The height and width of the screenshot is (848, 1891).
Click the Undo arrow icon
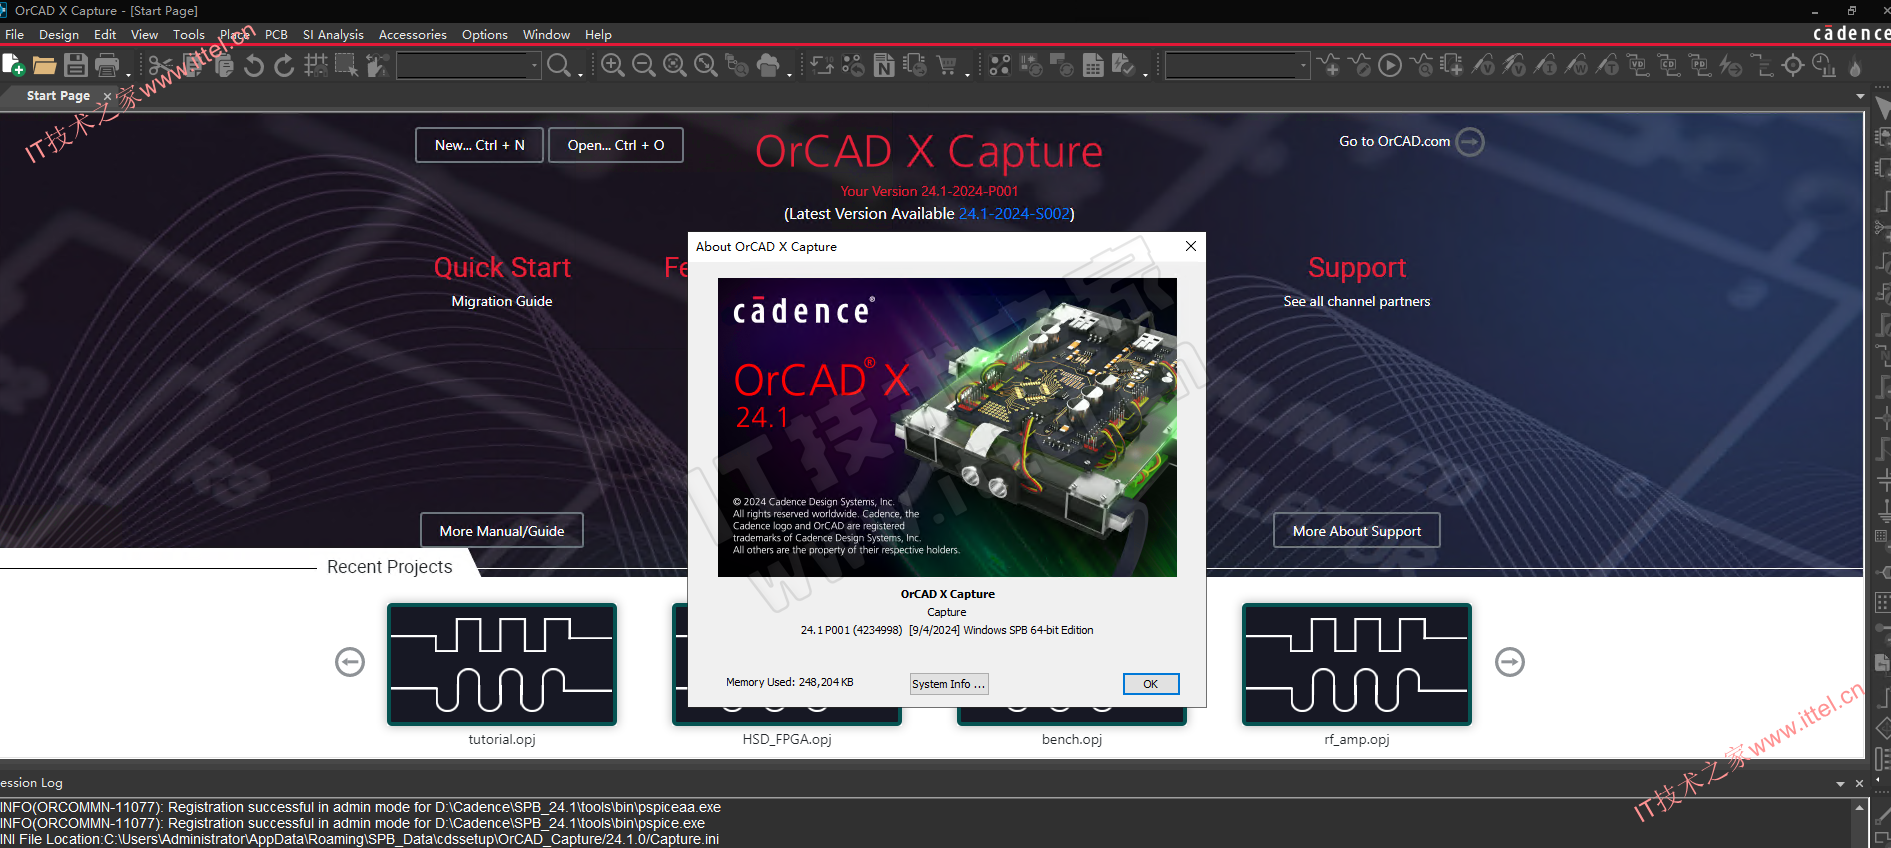[254, 65]
